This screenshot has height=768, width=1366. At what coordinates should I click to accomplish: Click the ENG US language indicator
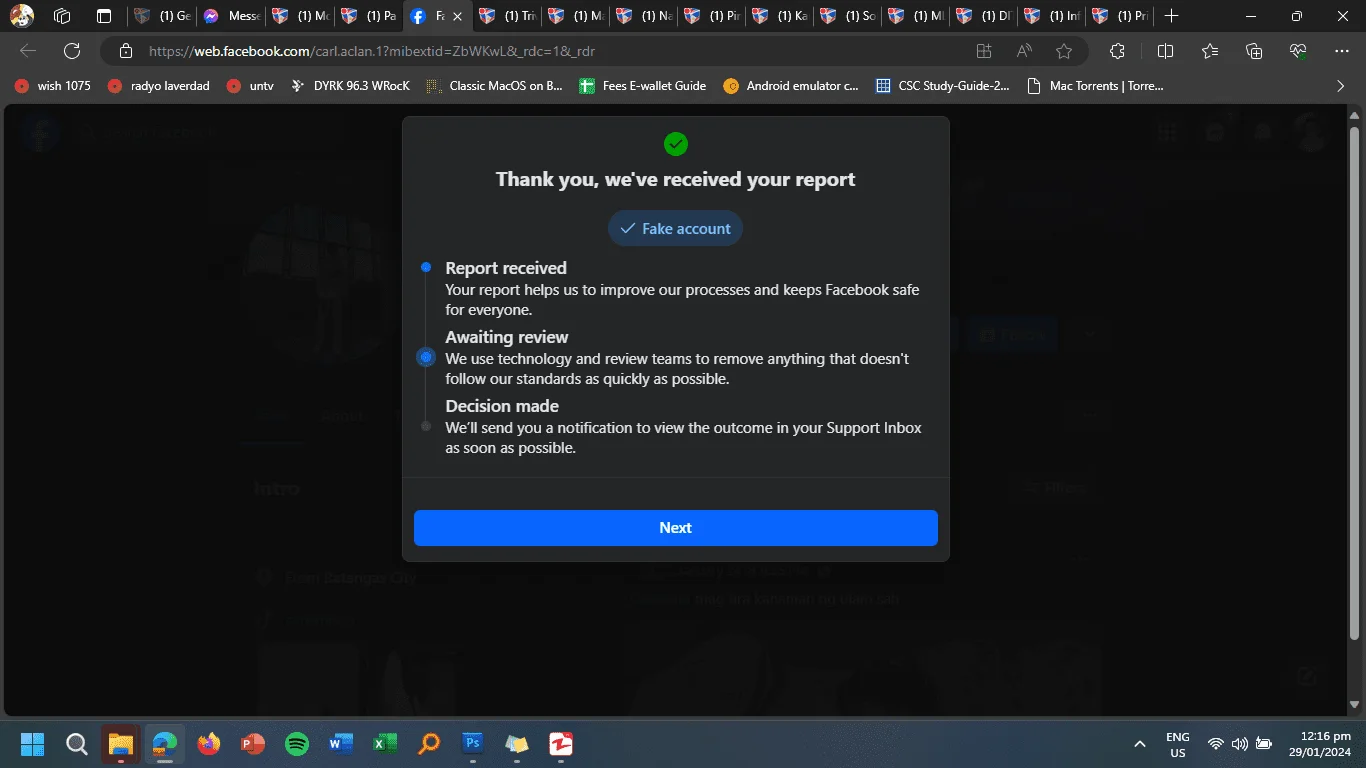(1178, 744)
